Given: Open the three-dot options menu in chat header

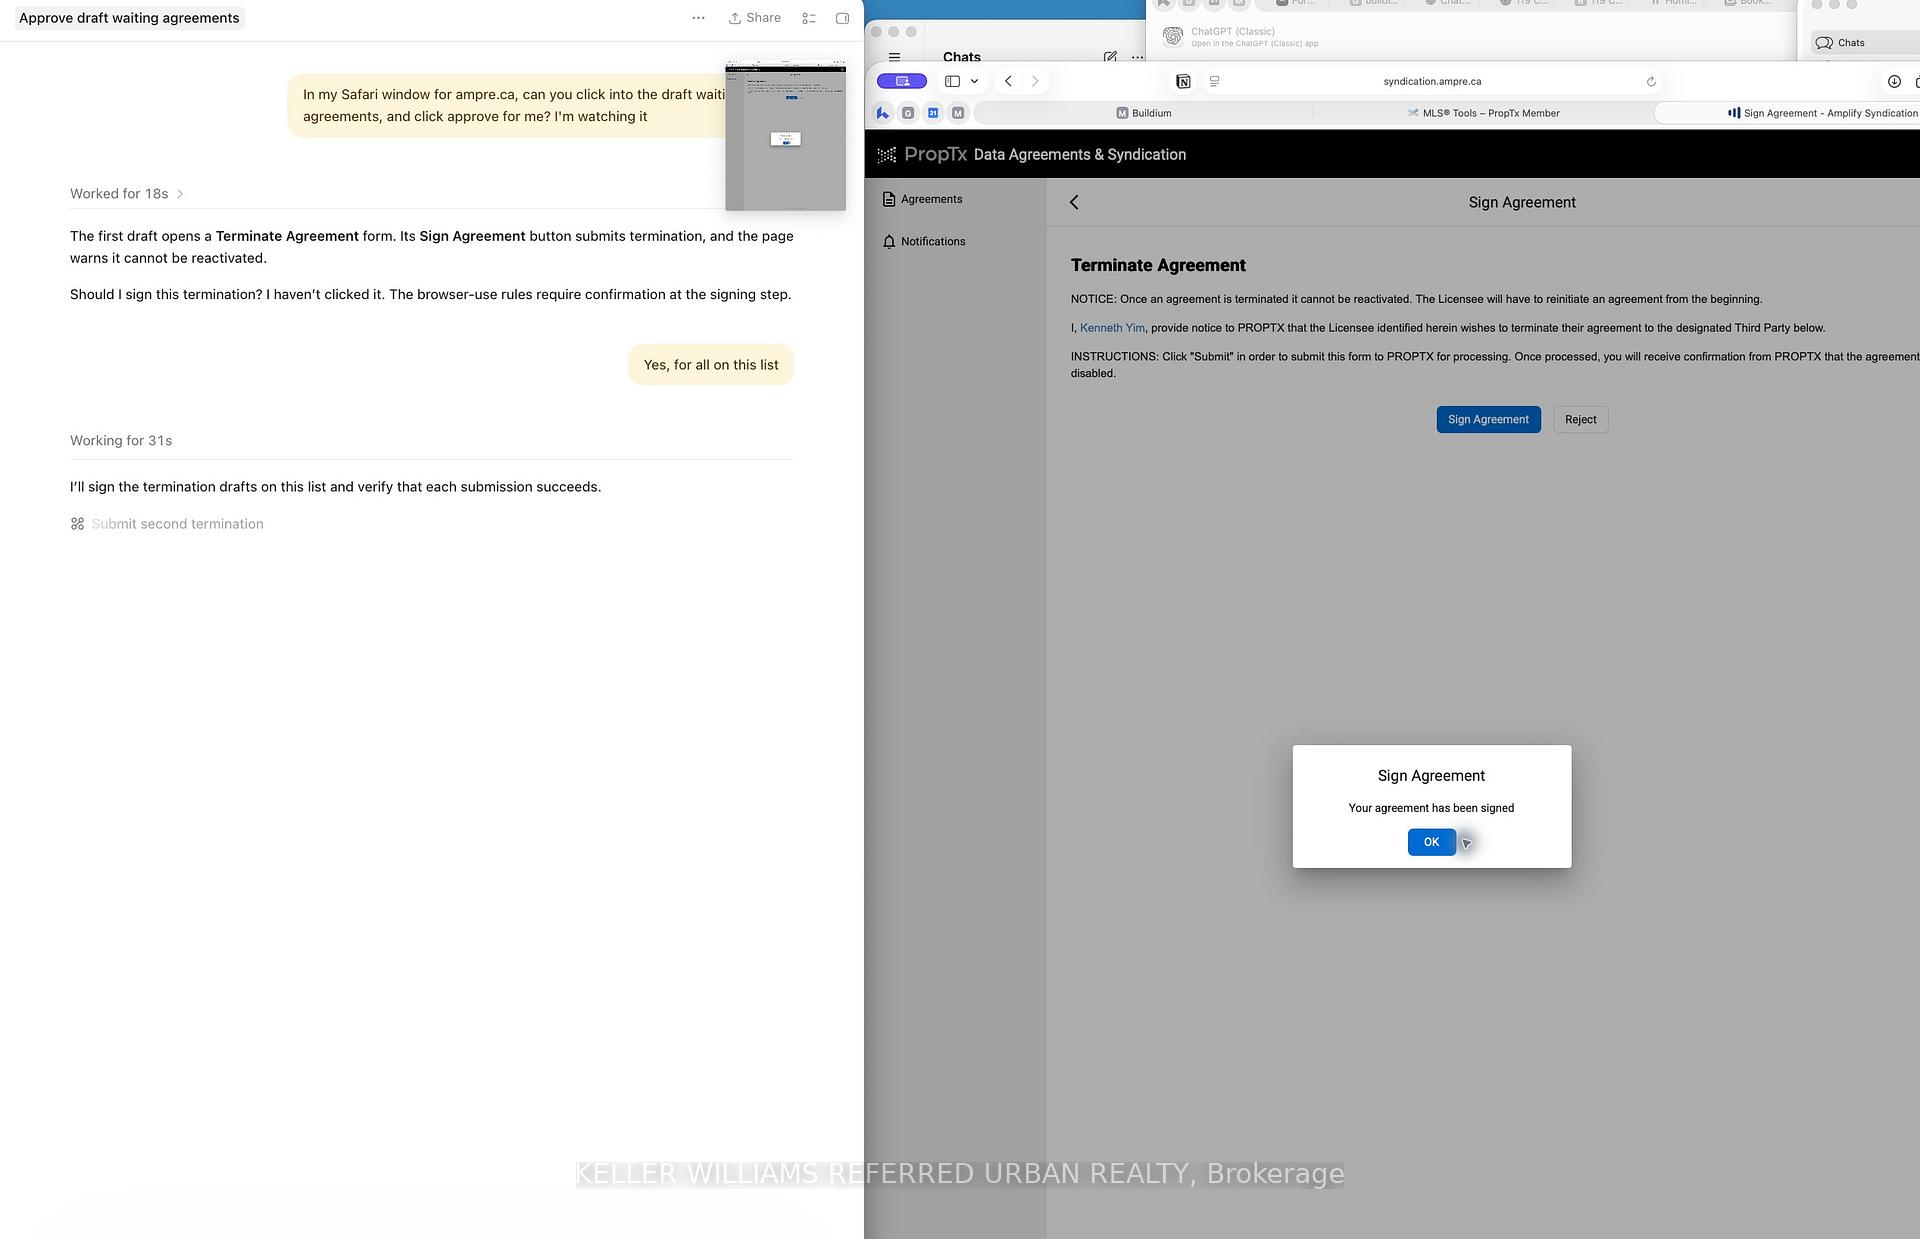Looking at the screenshot, I should (698, 18).
